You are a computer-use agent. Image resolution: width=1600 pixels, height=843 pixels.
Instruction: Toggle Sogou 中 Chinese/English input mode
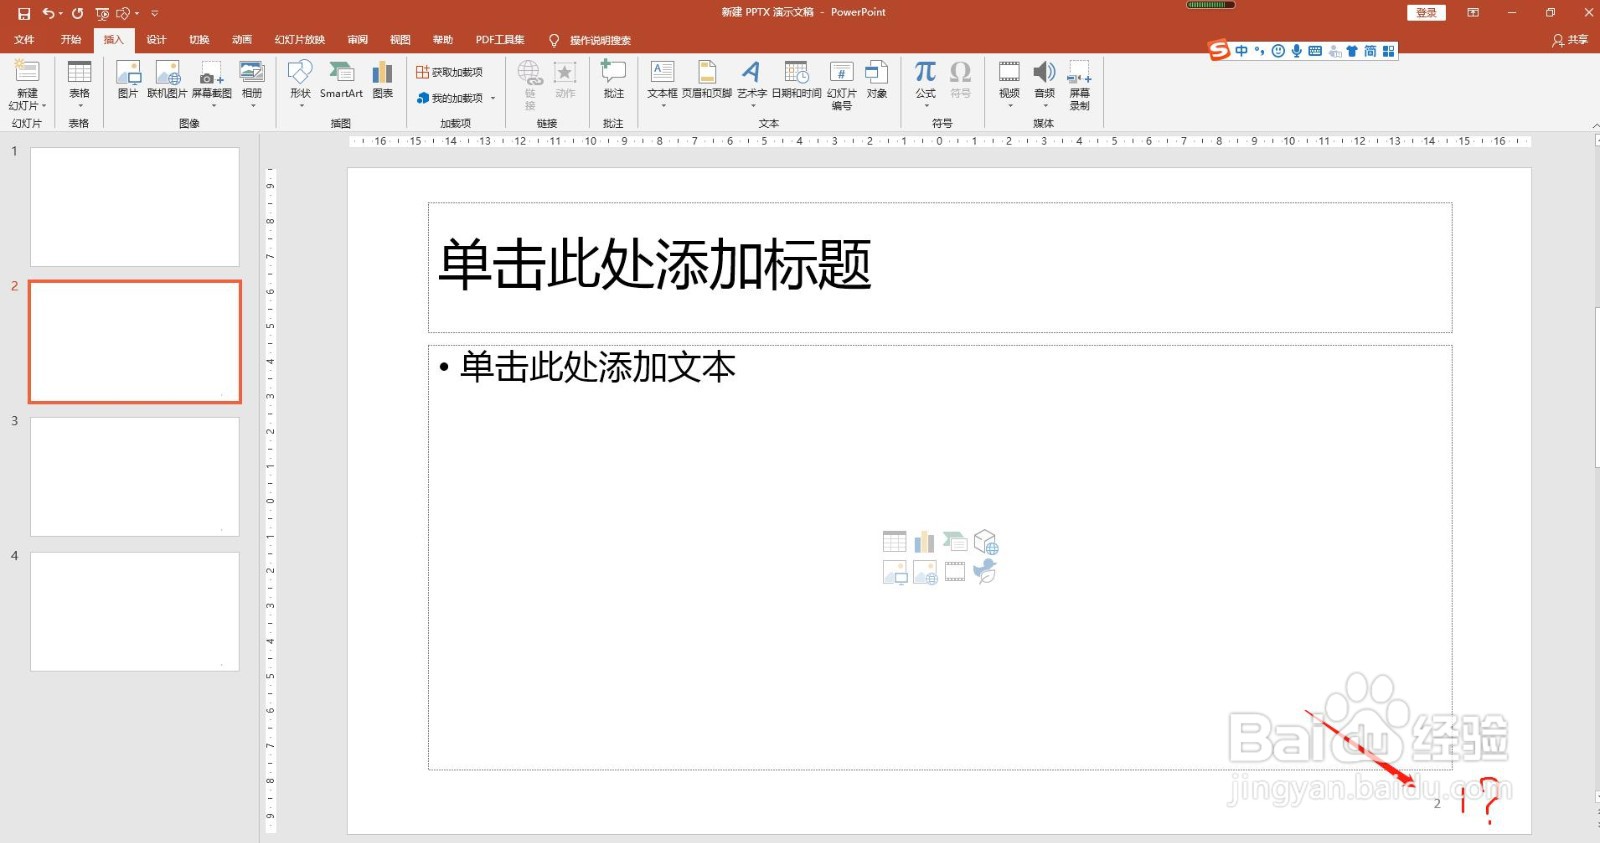[1242, 51]
